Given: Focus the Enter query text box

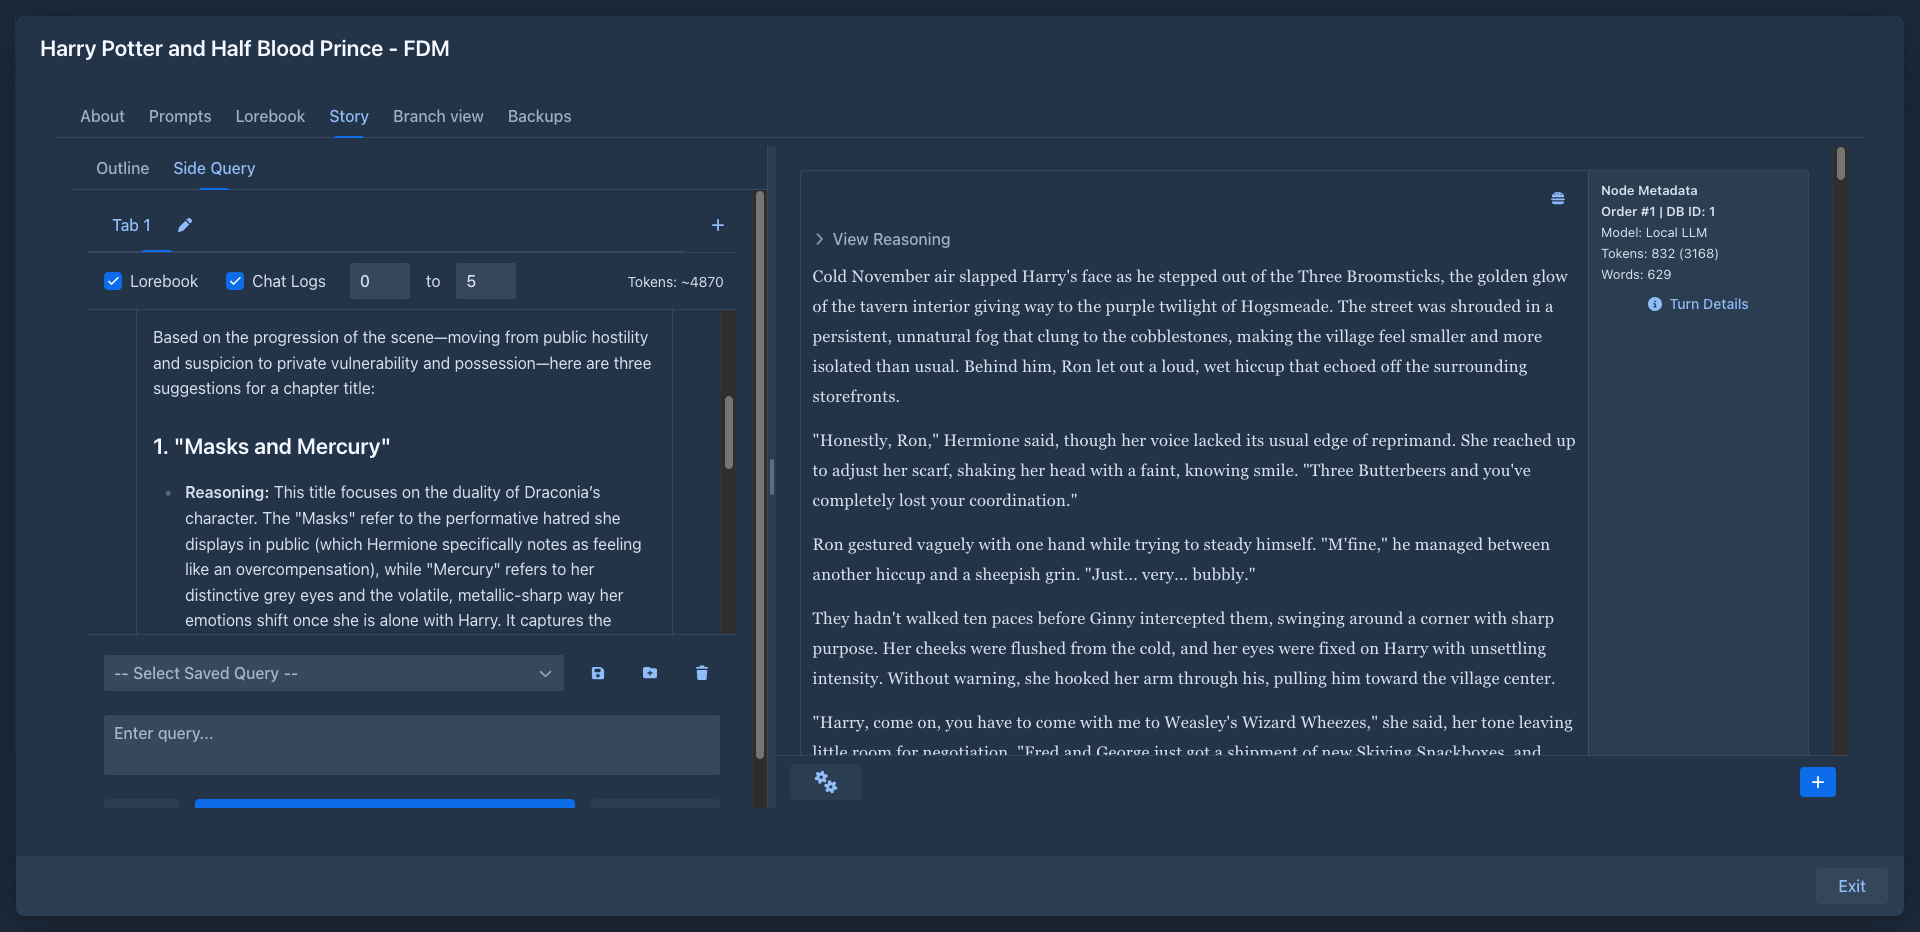Looking at the screenshot, I should pos(412,745).
